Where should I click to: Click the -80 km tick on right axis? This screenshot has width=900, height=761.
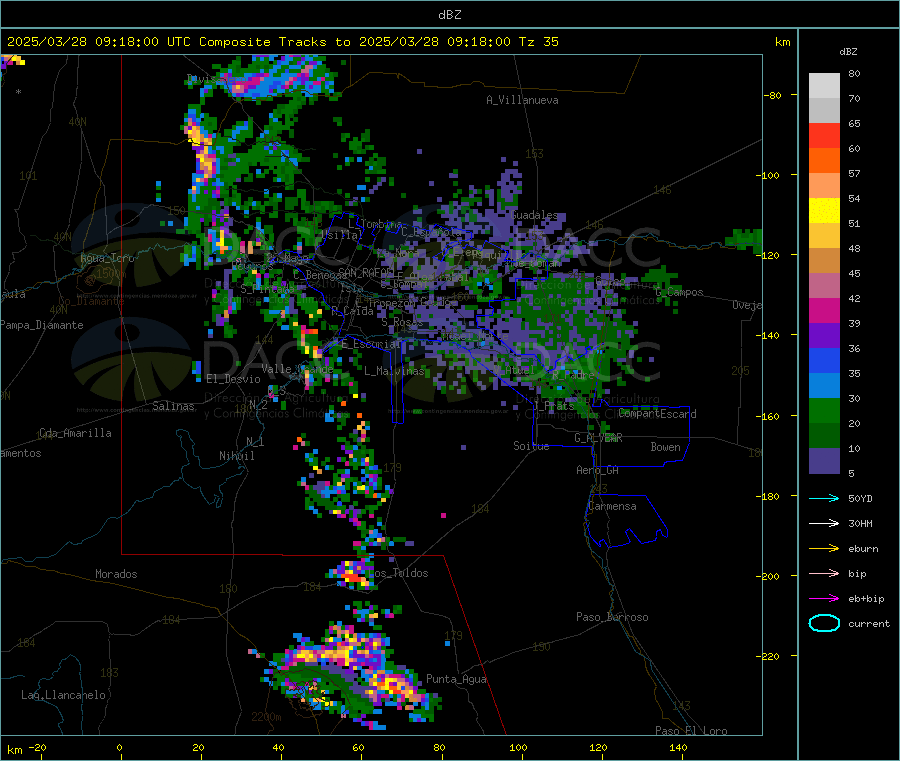click(772, 95)
